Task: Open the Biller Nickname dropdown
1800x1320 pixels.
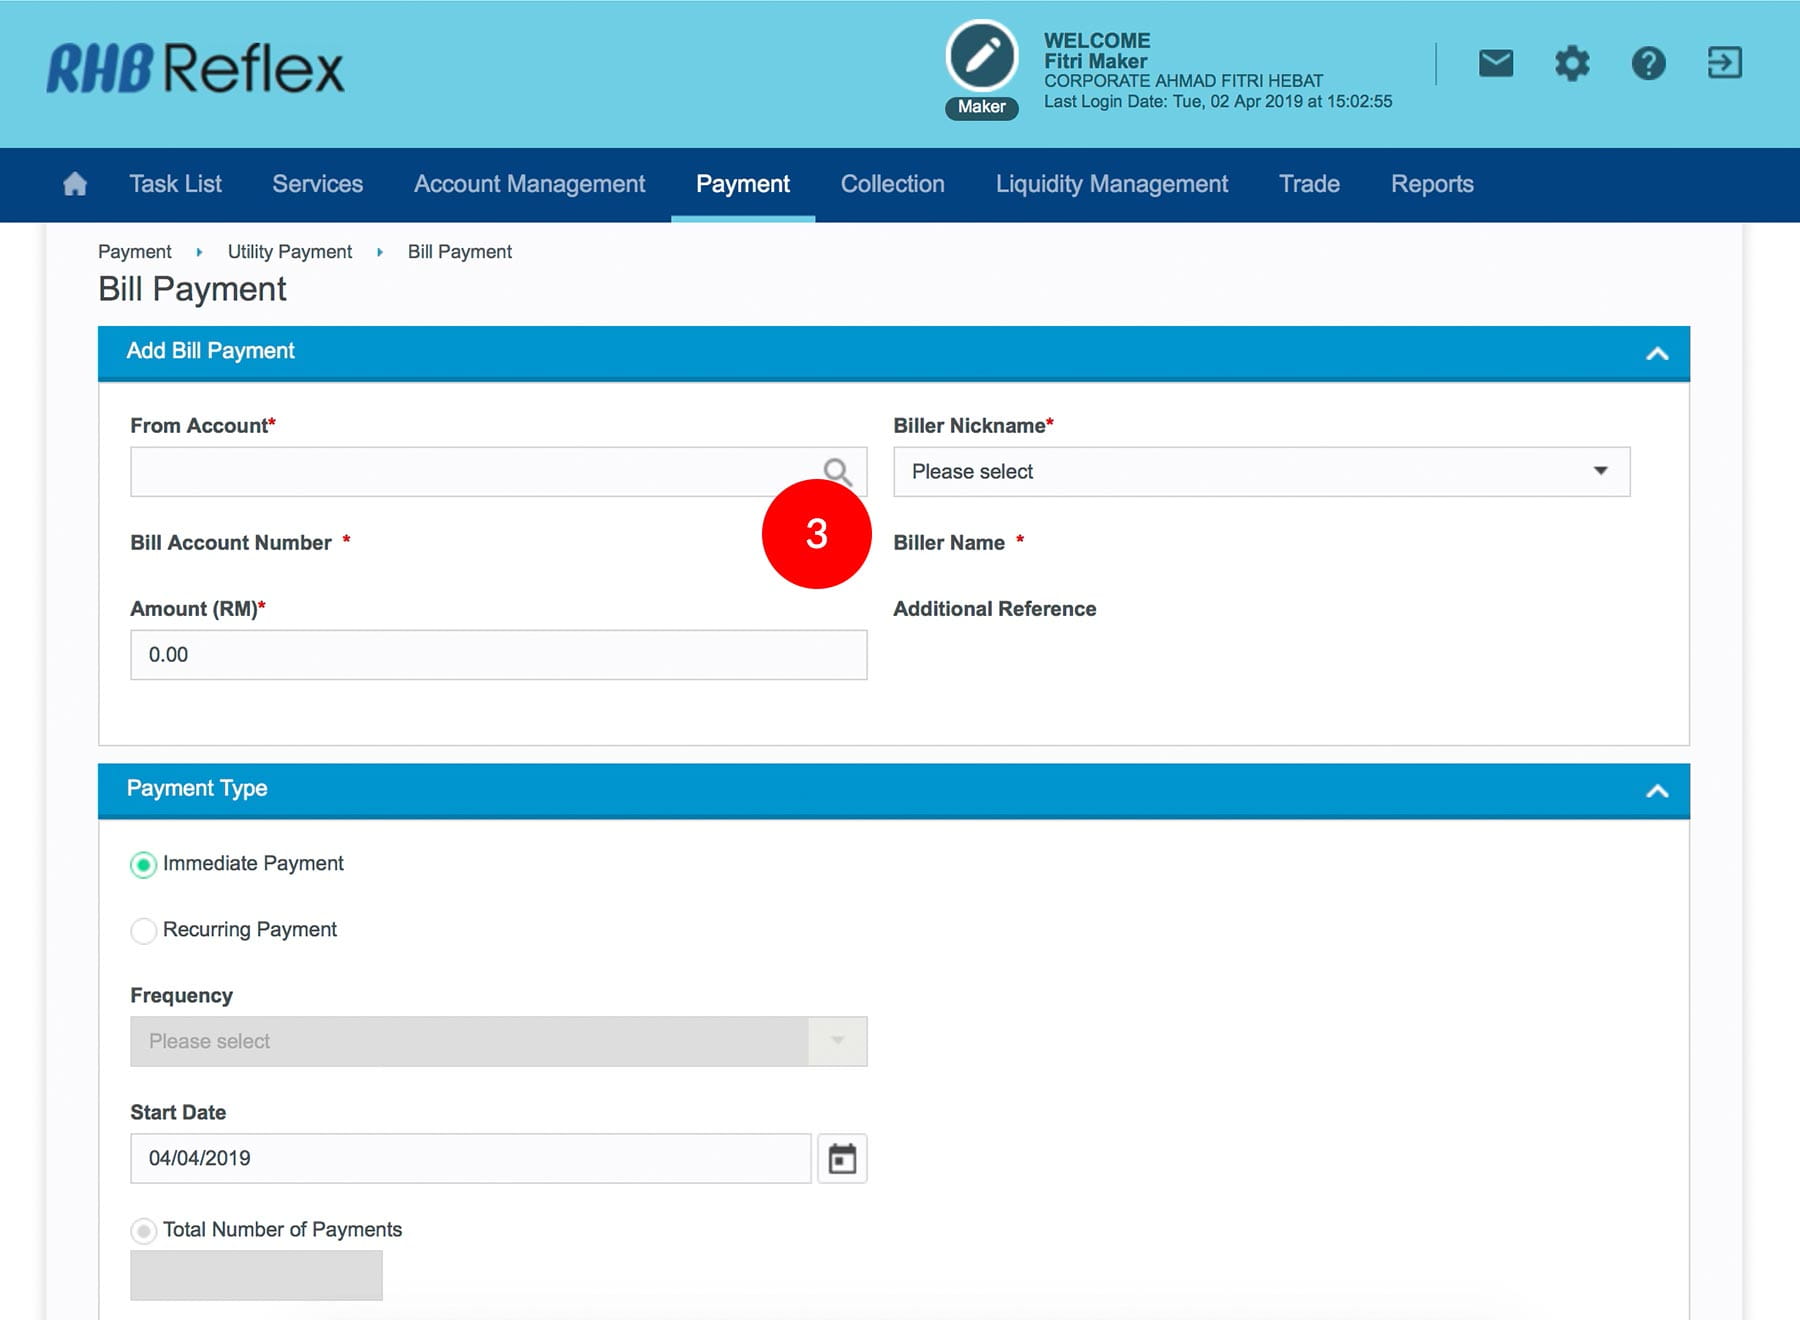Action: [1261, 472]
